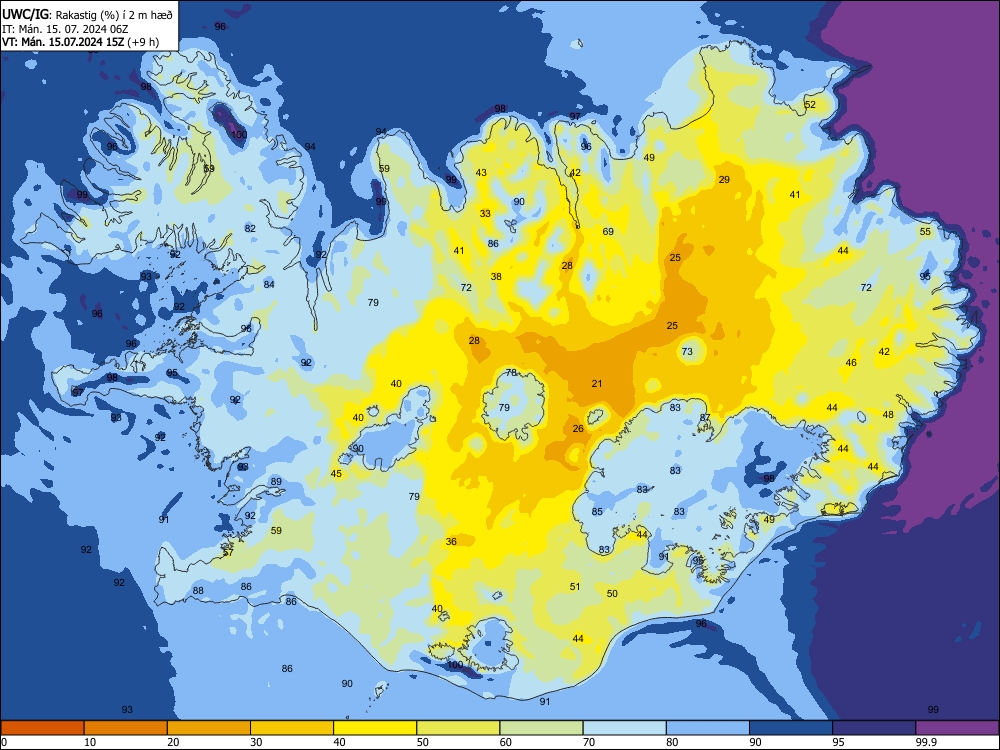Click the '46' humidity value on the map
Image resolution: width=1000 pixels, height=750 pixels.
pyautogui.click(x=851, y=363)
